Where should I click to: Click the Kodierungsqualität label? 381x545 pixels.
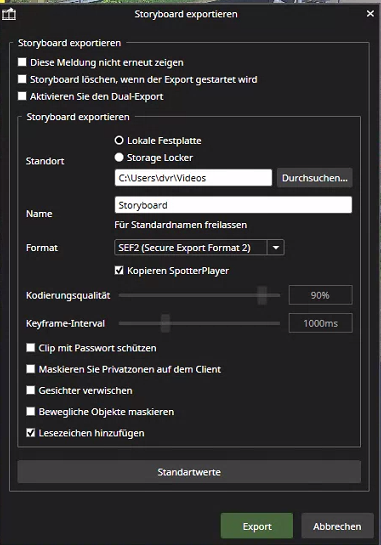68,295
